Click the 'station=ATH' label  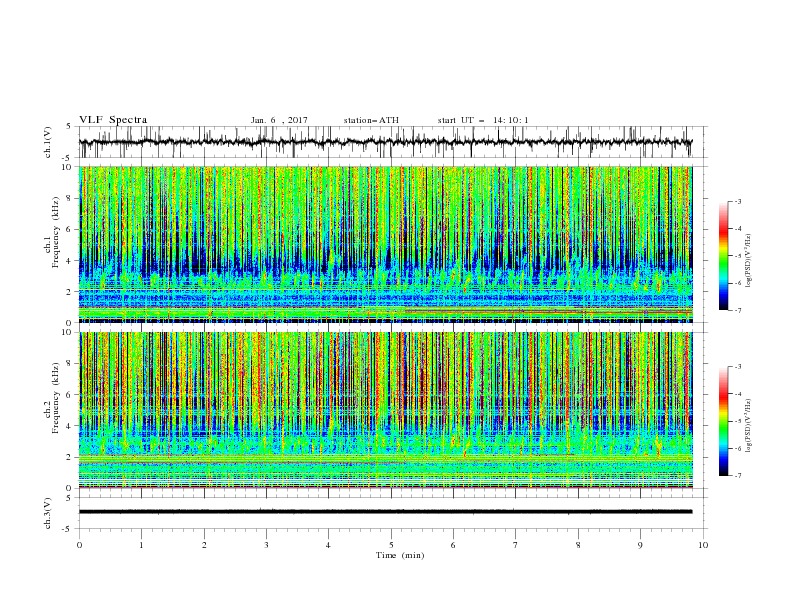click(371, 120)
